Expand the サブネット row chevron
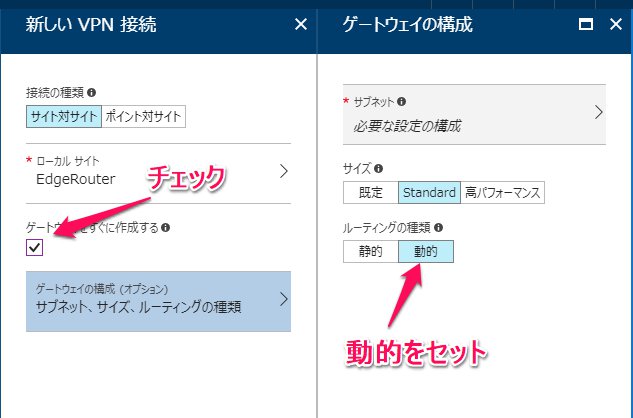Image resolution: width=633 pixels, height=418 pixels. 598,111
